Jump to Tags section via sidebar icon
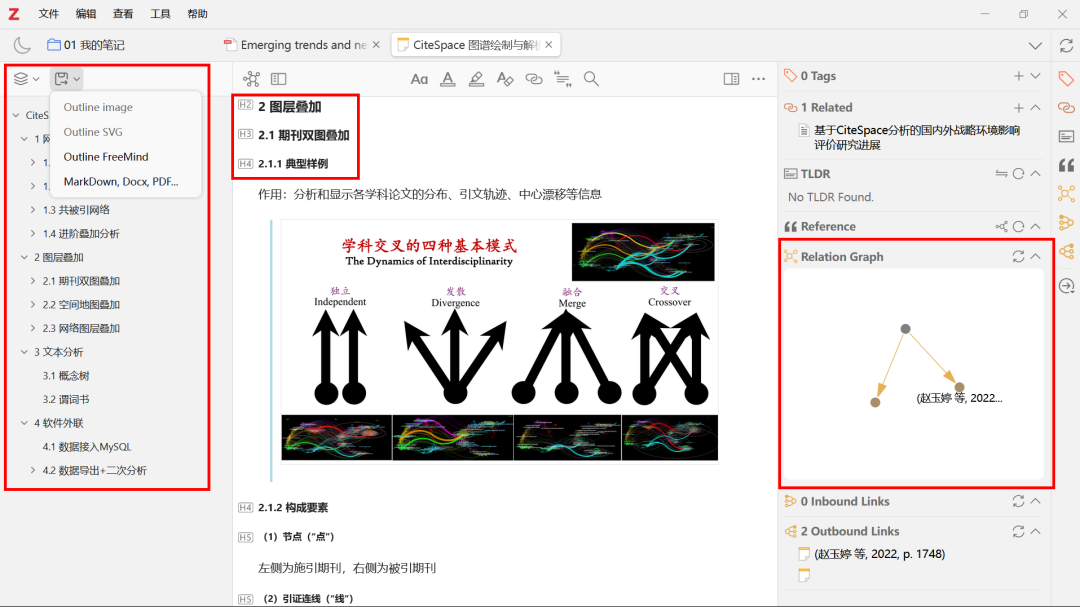 click(1066, 78)
